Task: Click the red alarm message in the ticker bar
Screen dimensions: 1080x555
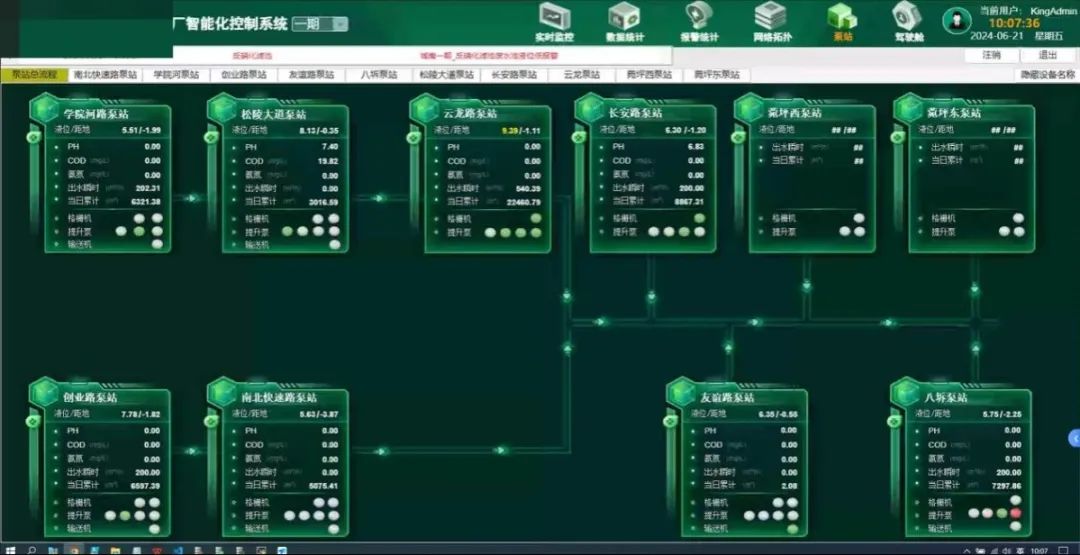Action: (x=488, y=56)
